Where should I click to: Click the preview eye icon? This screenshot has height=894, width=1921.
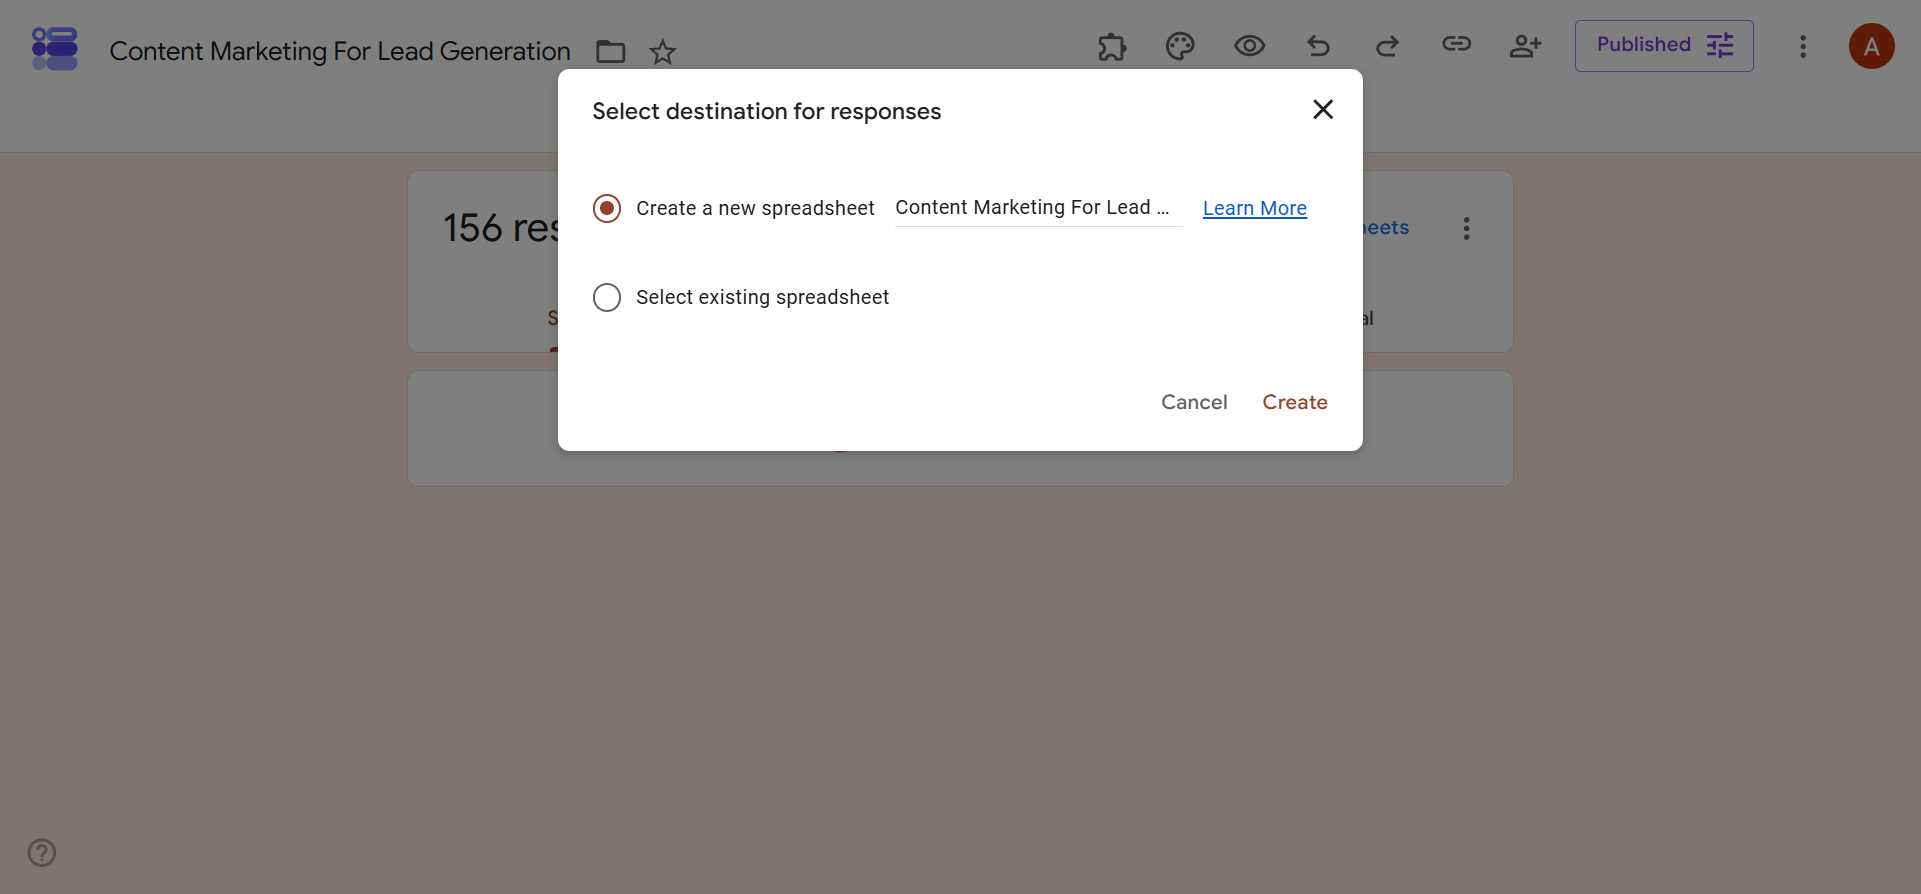coord(1249,46)
